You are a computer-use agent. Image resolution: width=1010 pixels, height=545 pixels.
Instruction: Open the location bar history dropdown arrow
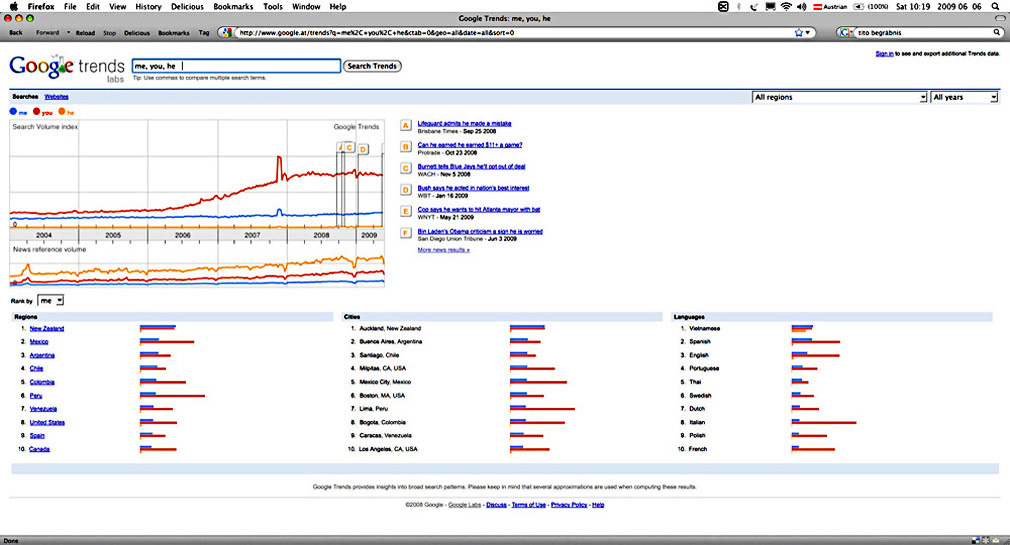(x=808, y=32)
